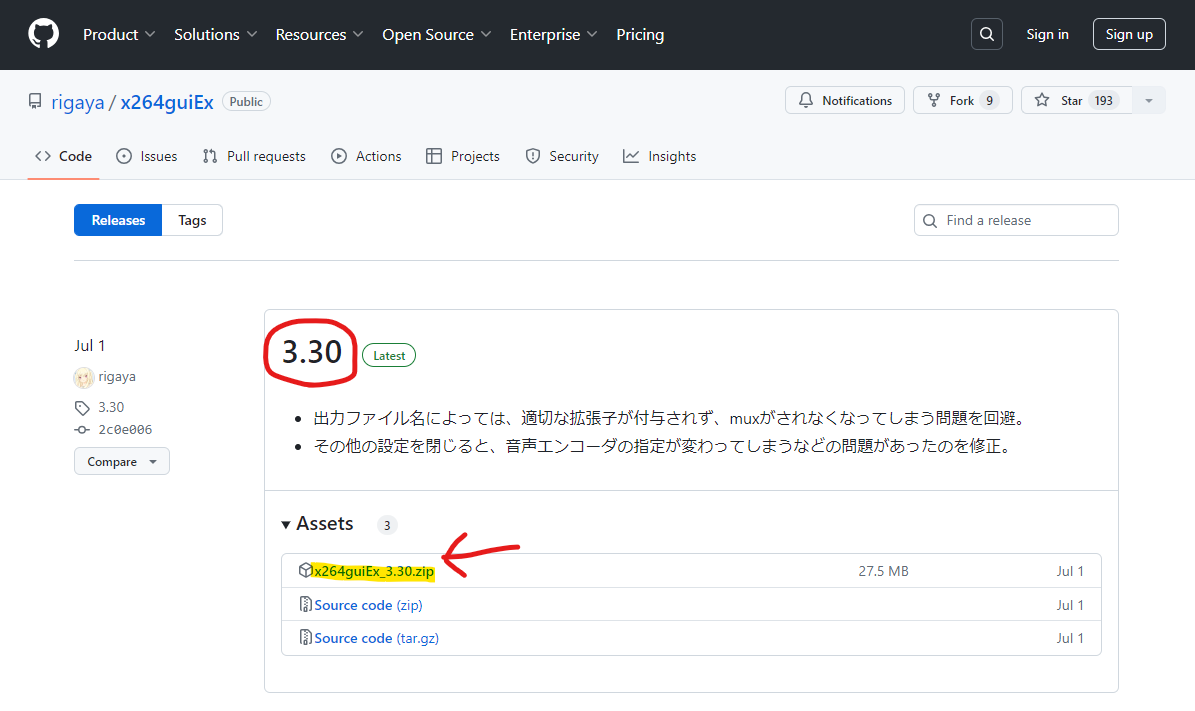Viewport: 1195px width, 711px height.
Task: Open the Pricing link
Action: 640,34
